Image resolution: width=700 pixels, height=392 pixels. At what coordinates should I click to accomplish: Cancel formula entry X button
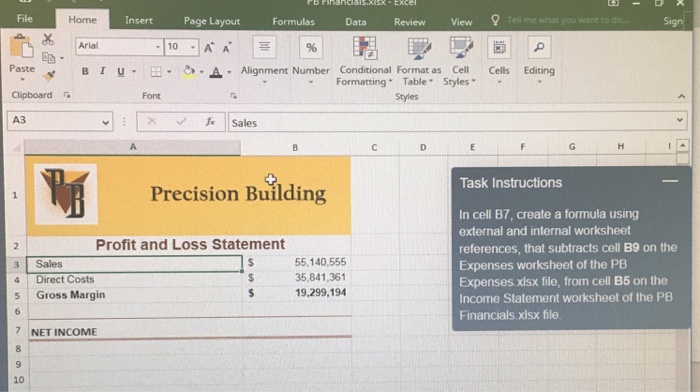pos(152,121)
